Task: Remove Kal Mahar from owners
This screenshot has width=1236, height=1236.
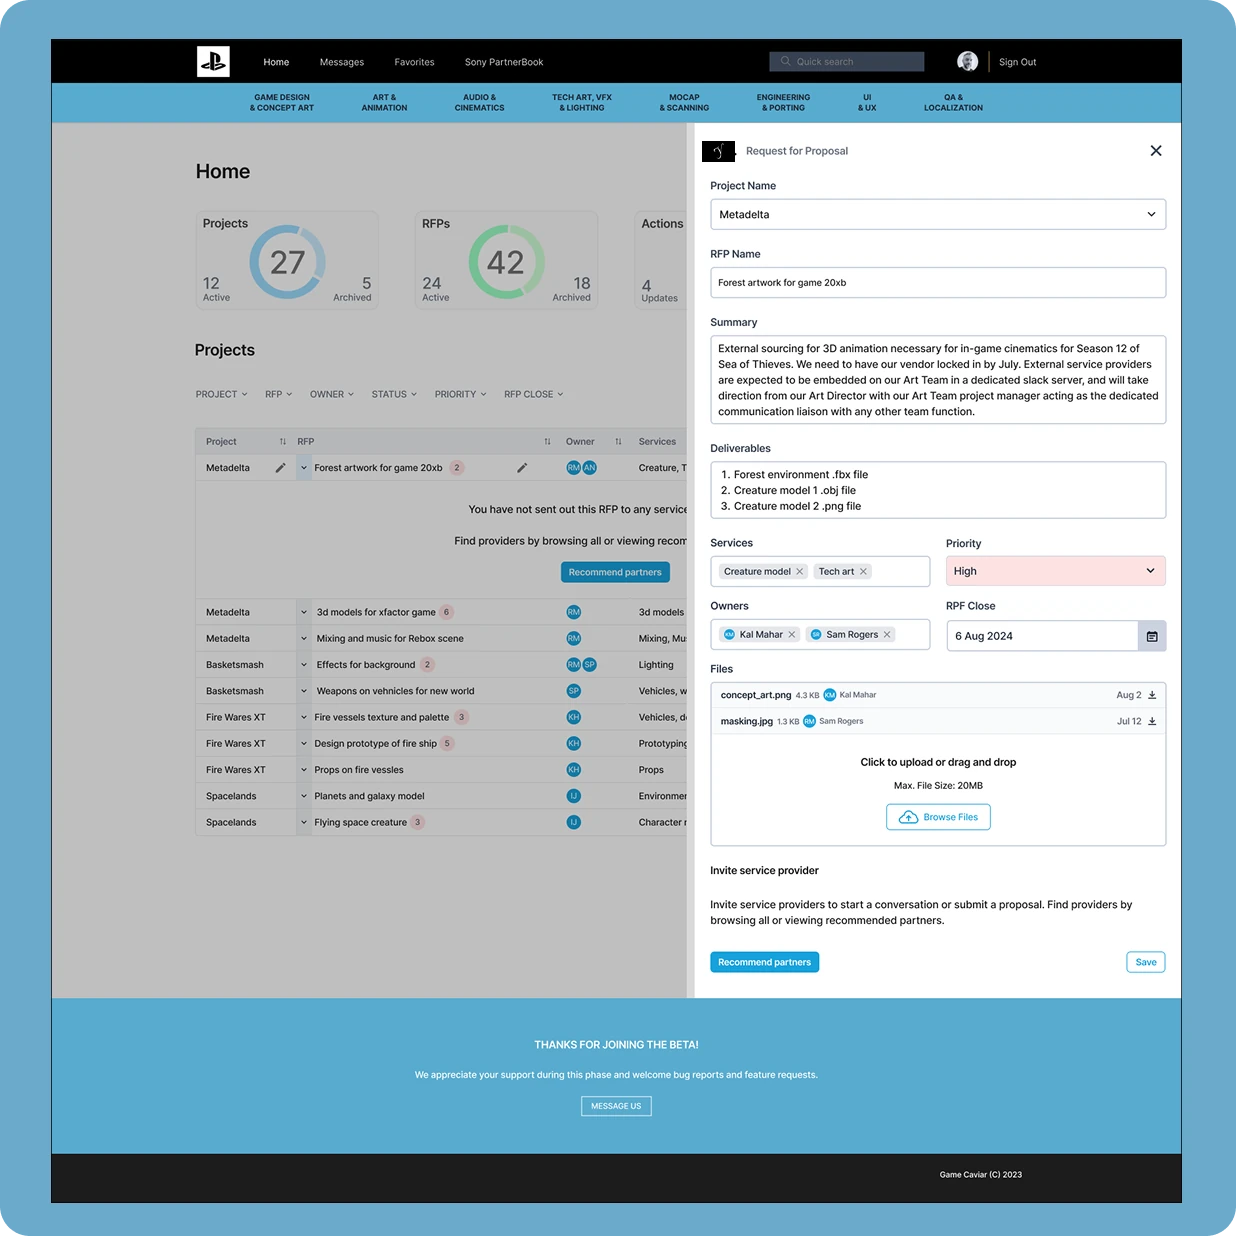Action: tap(792, 635)
